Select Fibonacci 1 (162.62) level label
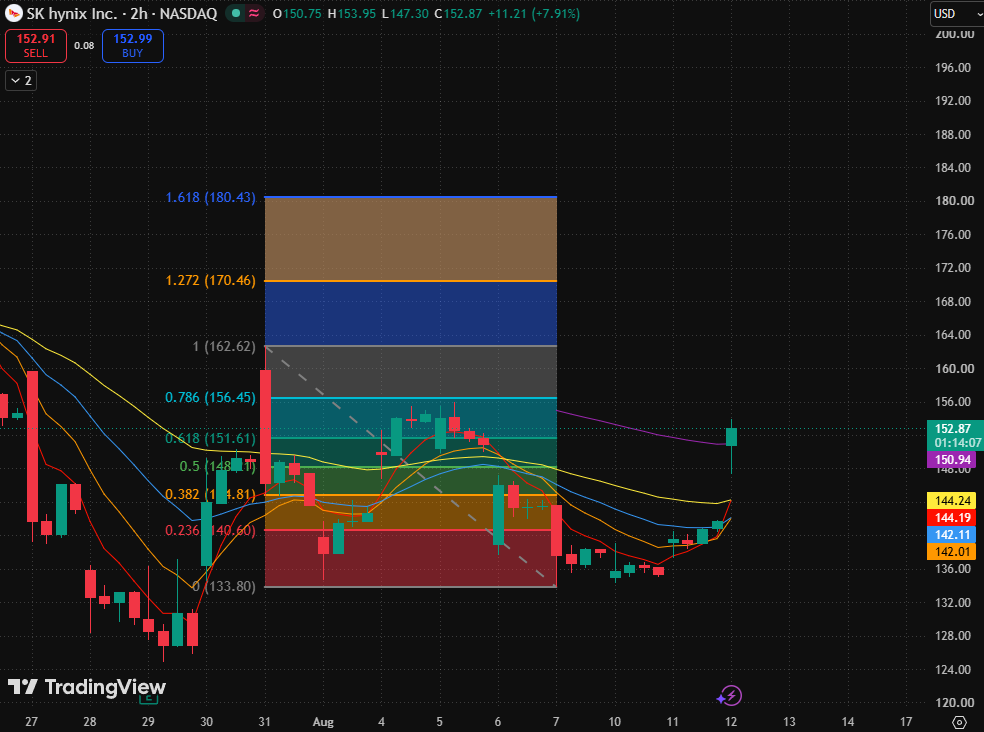Viewport: 984px width, 732px height. point(224,347)
